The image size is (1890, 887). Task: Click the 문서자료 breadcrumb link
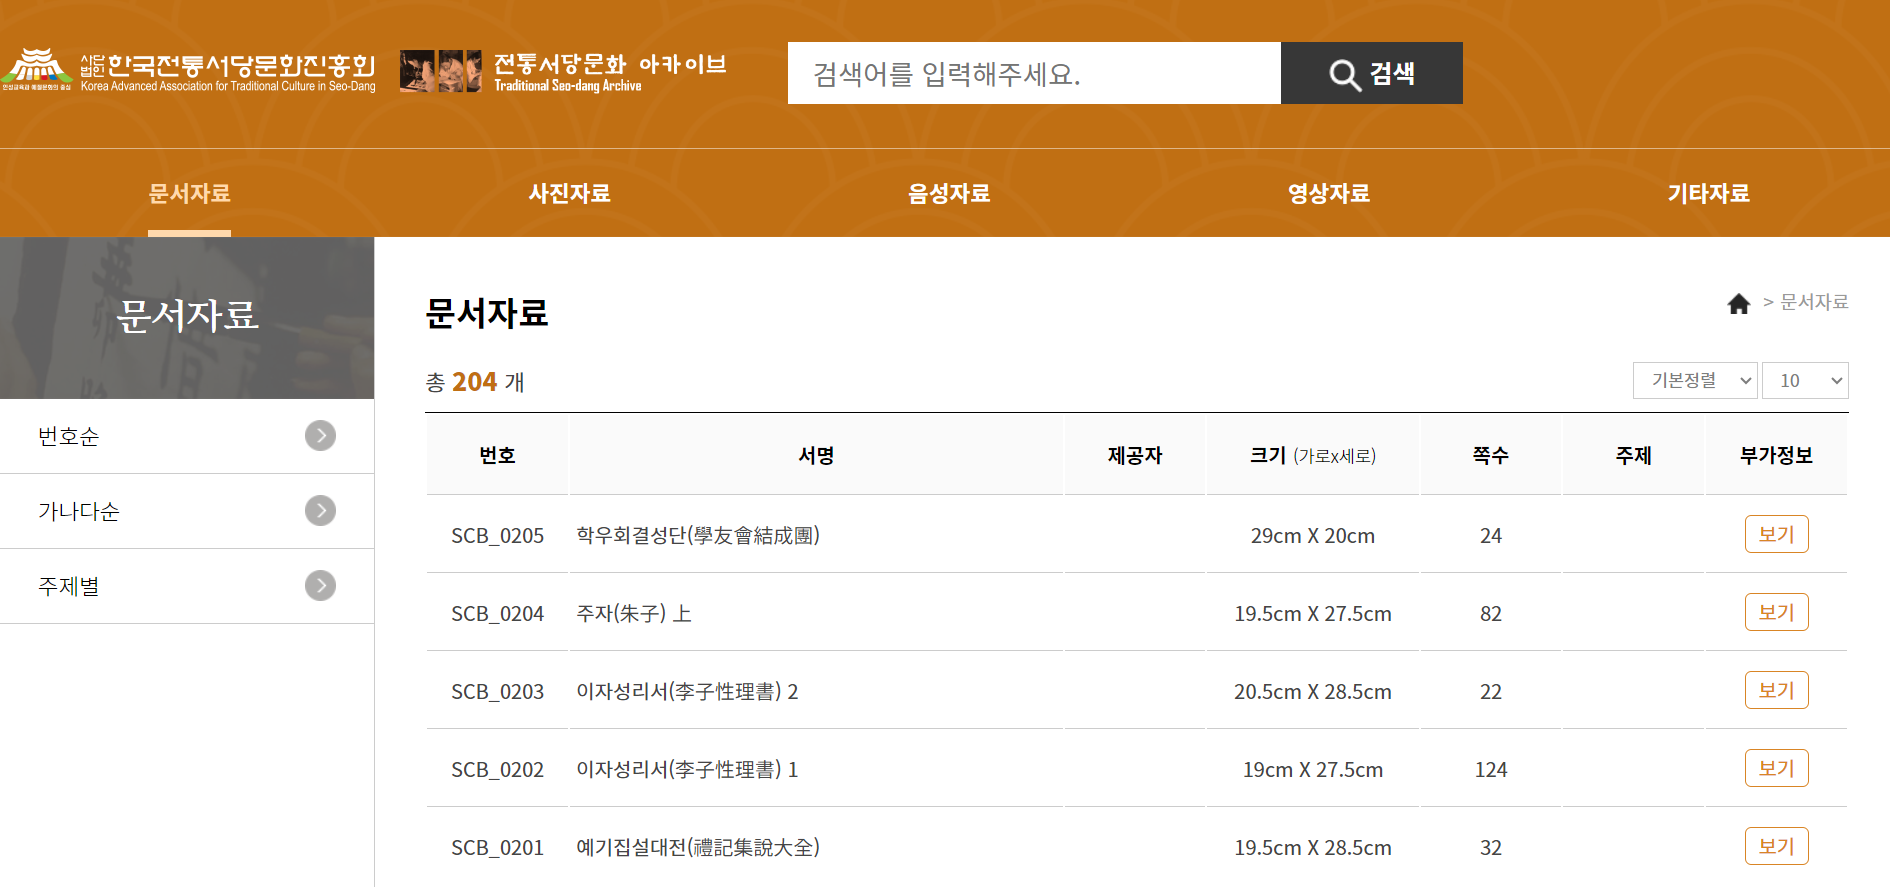click(x=1814, y=302)
